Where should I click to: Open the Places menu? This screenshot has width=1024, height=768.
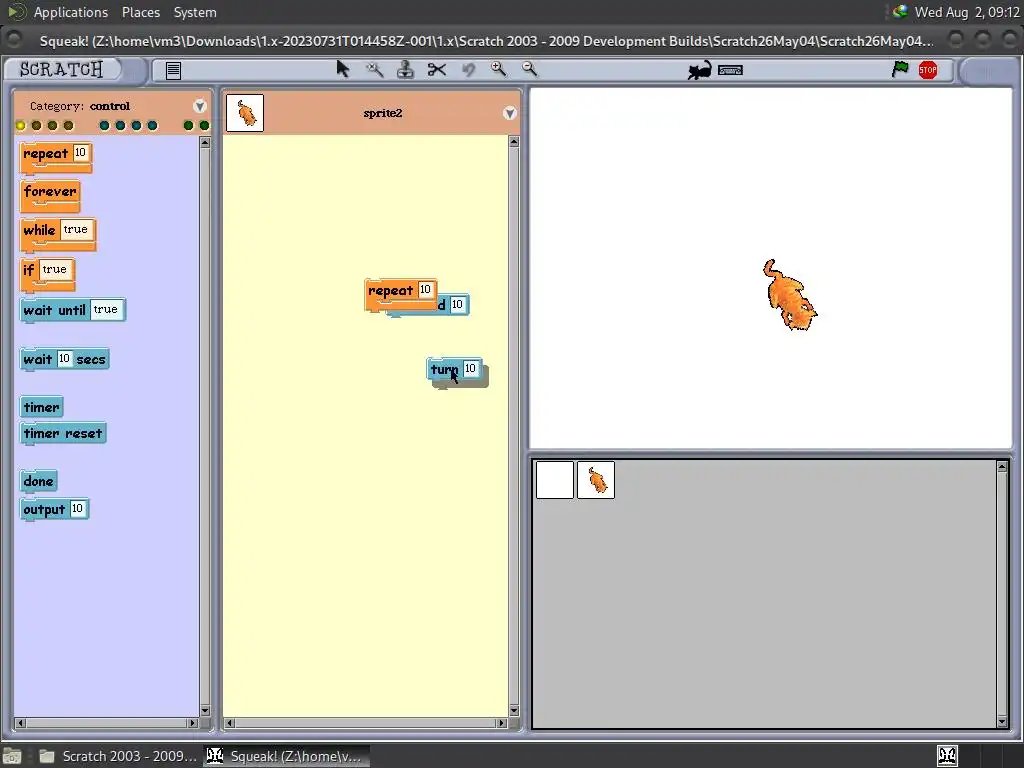(x=141, y=12)
